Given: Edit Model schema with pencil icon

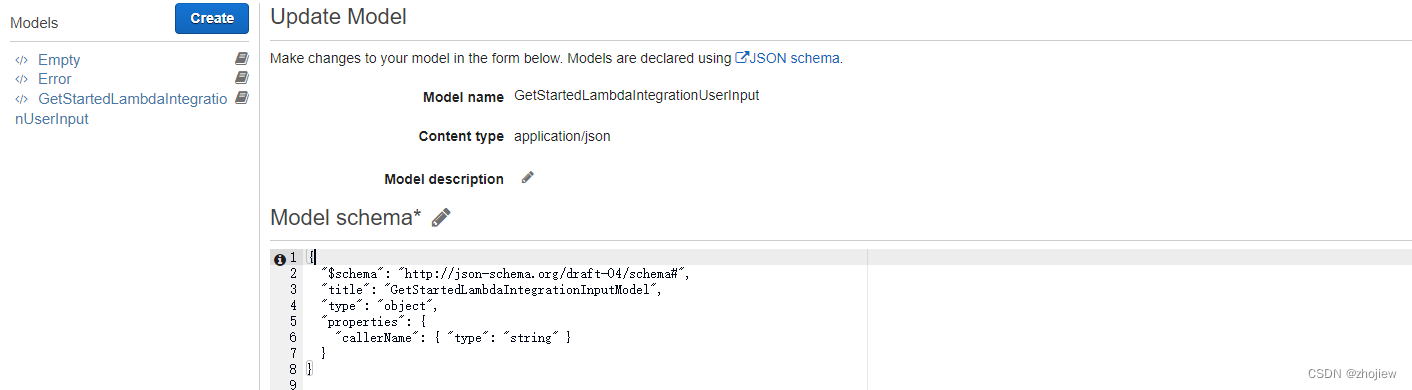Looking at the screenshot, I should [441, 217].
